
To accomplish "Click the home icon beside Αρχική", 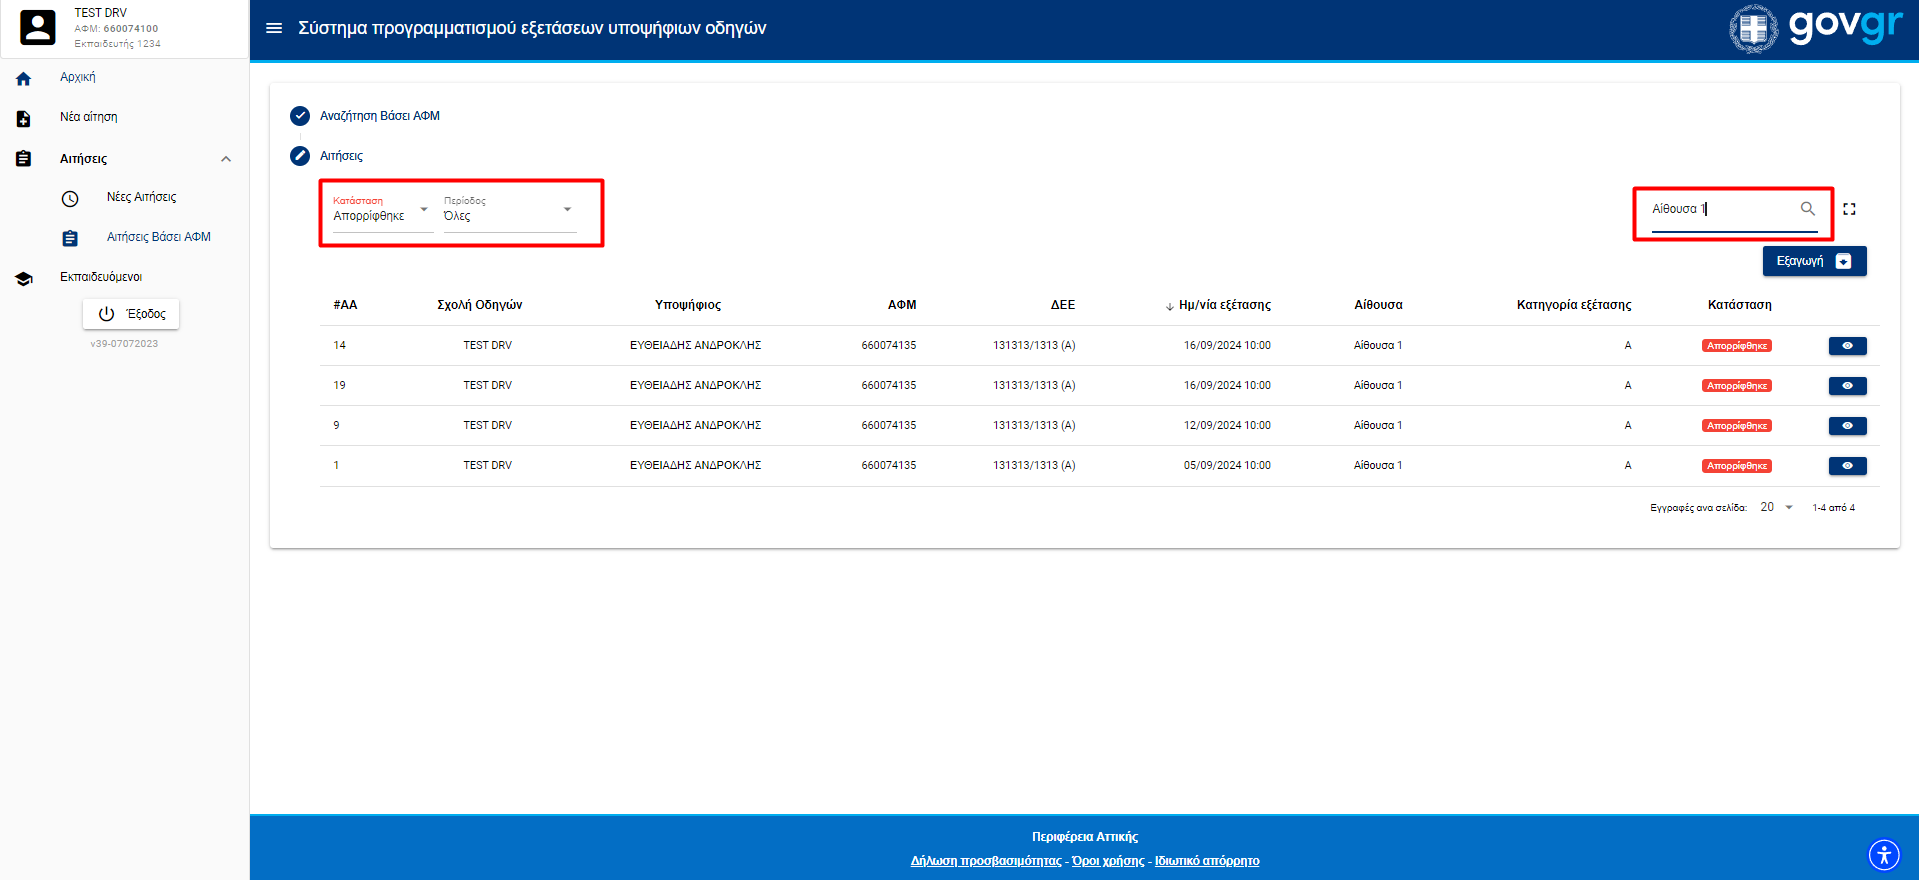I will point(24,78).
